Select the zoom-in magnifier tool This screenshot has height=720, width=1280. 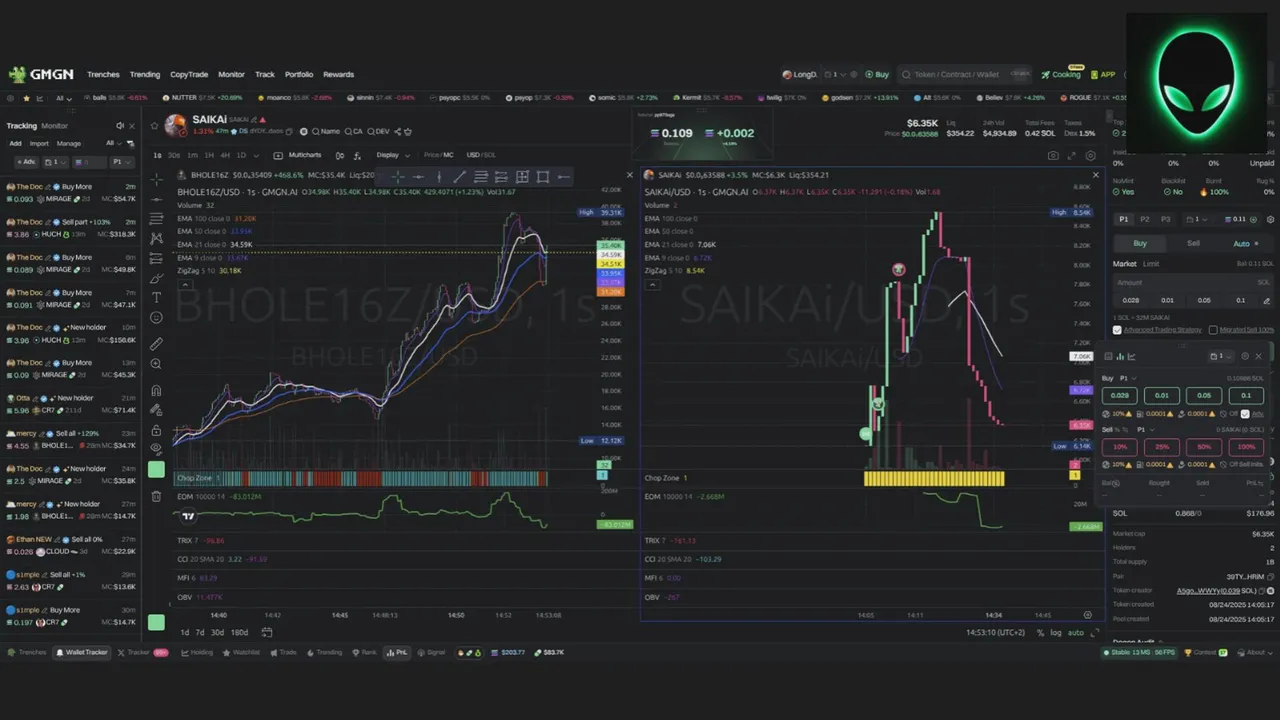click(156, 364)
